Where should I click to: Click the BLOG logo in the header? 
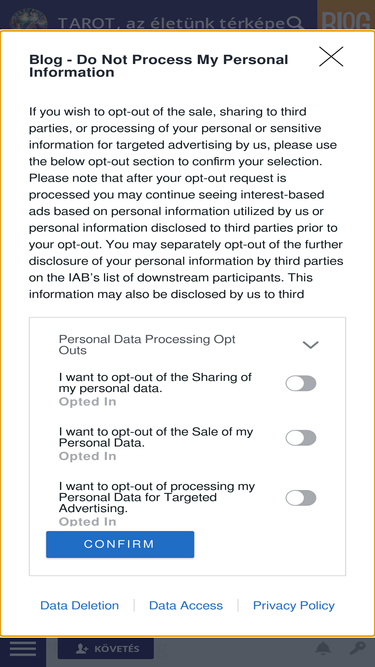pyautogui.click(x=346, y=21)
